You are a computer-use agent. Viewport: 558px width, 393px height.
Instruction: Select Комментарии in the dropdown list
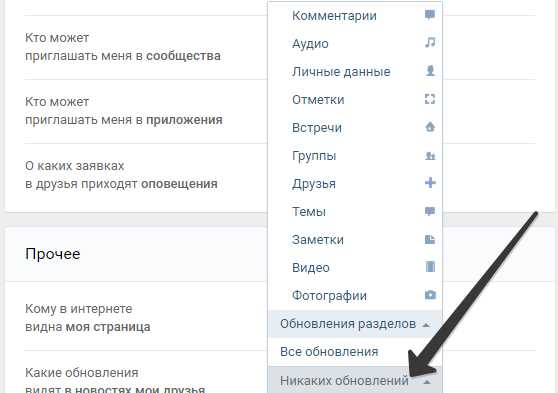(x=355, y=16)
